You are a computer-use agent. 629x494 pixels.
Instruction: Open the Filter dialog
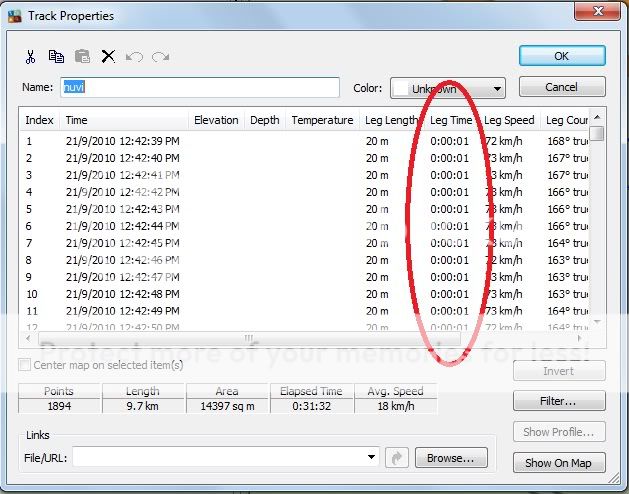tap(559, 401)
